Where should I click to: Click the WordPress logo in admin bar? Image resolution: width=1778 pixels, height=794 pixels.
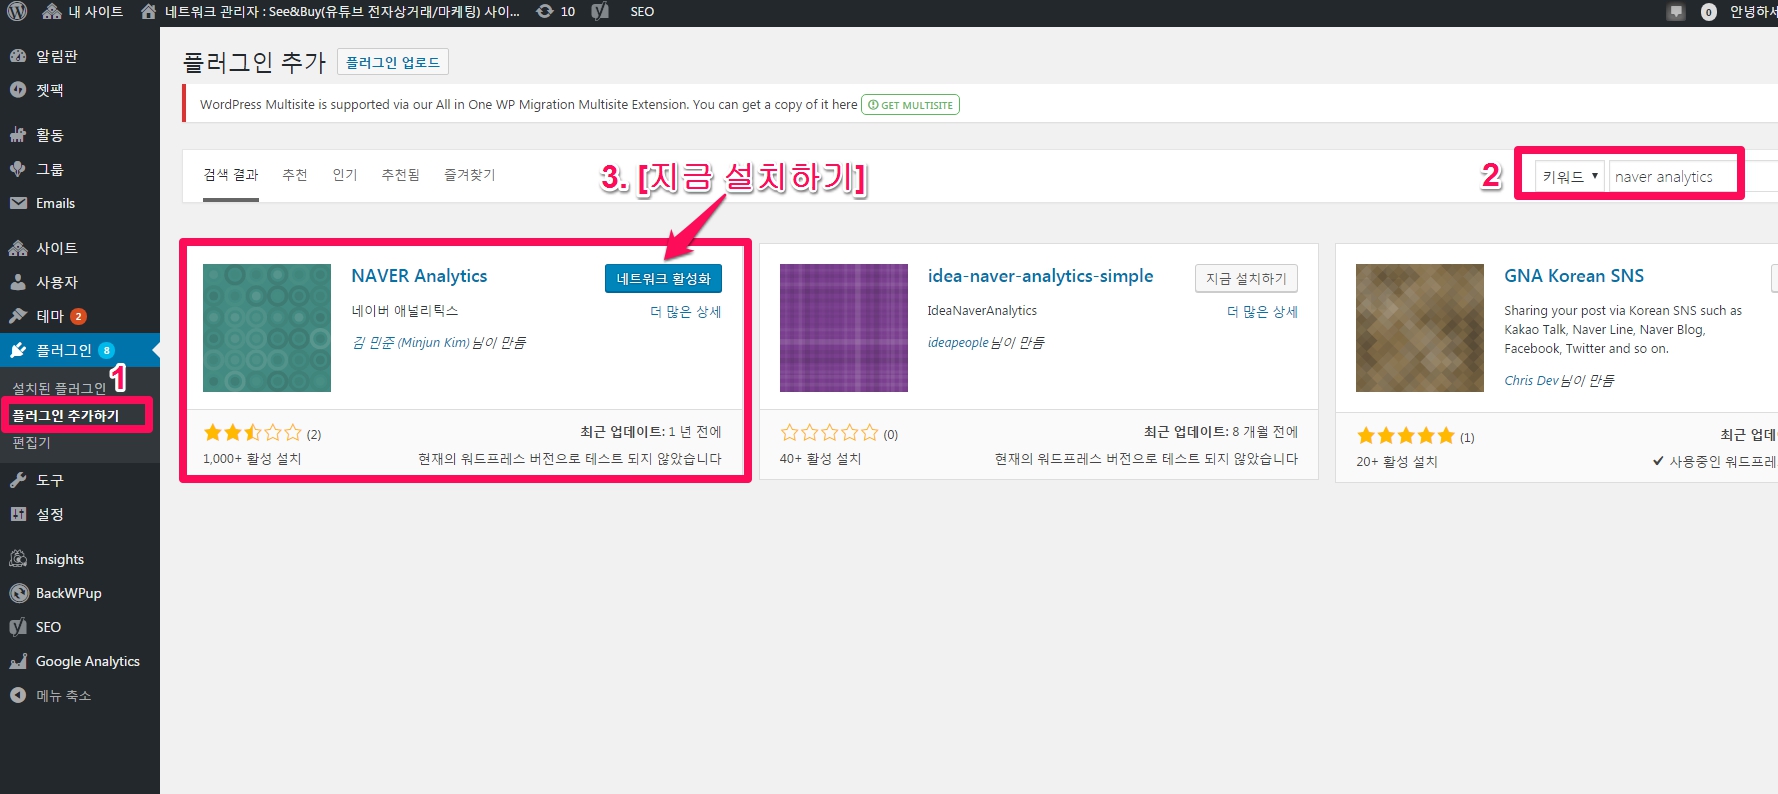(17, 12)
